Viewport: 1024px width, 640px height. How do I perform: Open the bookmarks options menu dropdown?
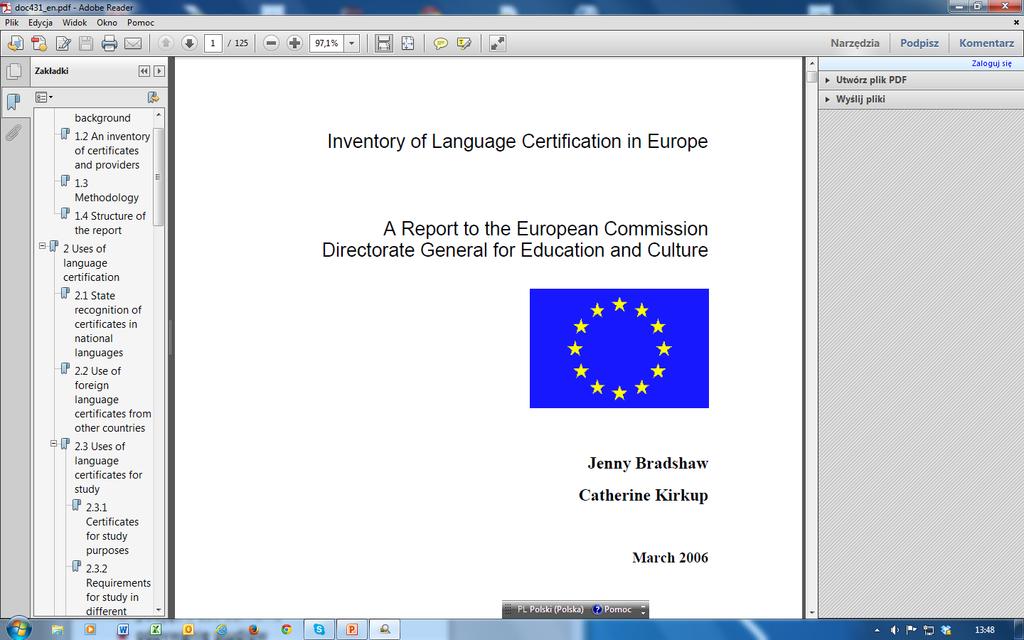click(x=44, y=97)
